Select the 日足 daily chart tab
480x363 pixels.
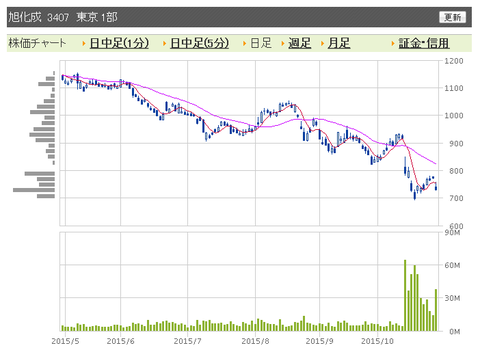pos(261,43)
